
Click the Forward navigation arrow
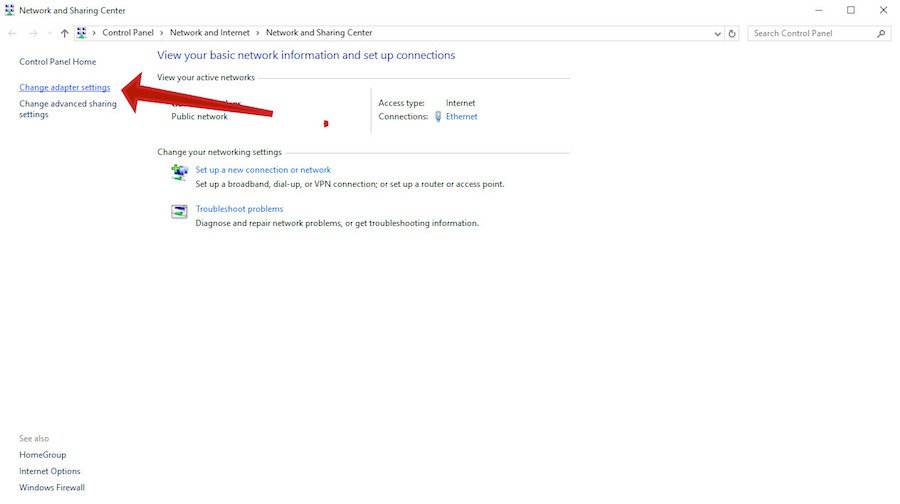(x=33, y=33)
